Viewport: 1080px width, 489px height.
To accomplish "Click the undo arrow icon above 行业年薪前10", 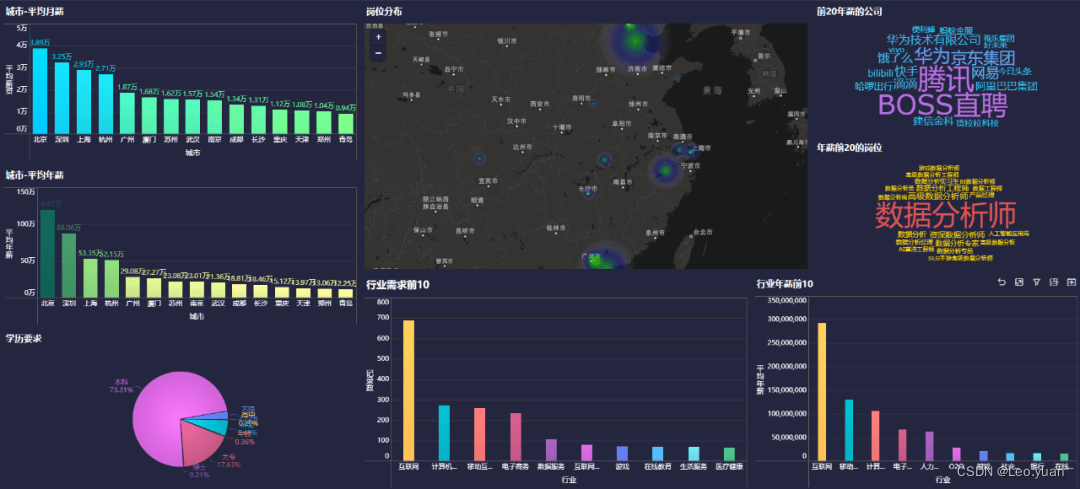I will tap(1002, 282).
